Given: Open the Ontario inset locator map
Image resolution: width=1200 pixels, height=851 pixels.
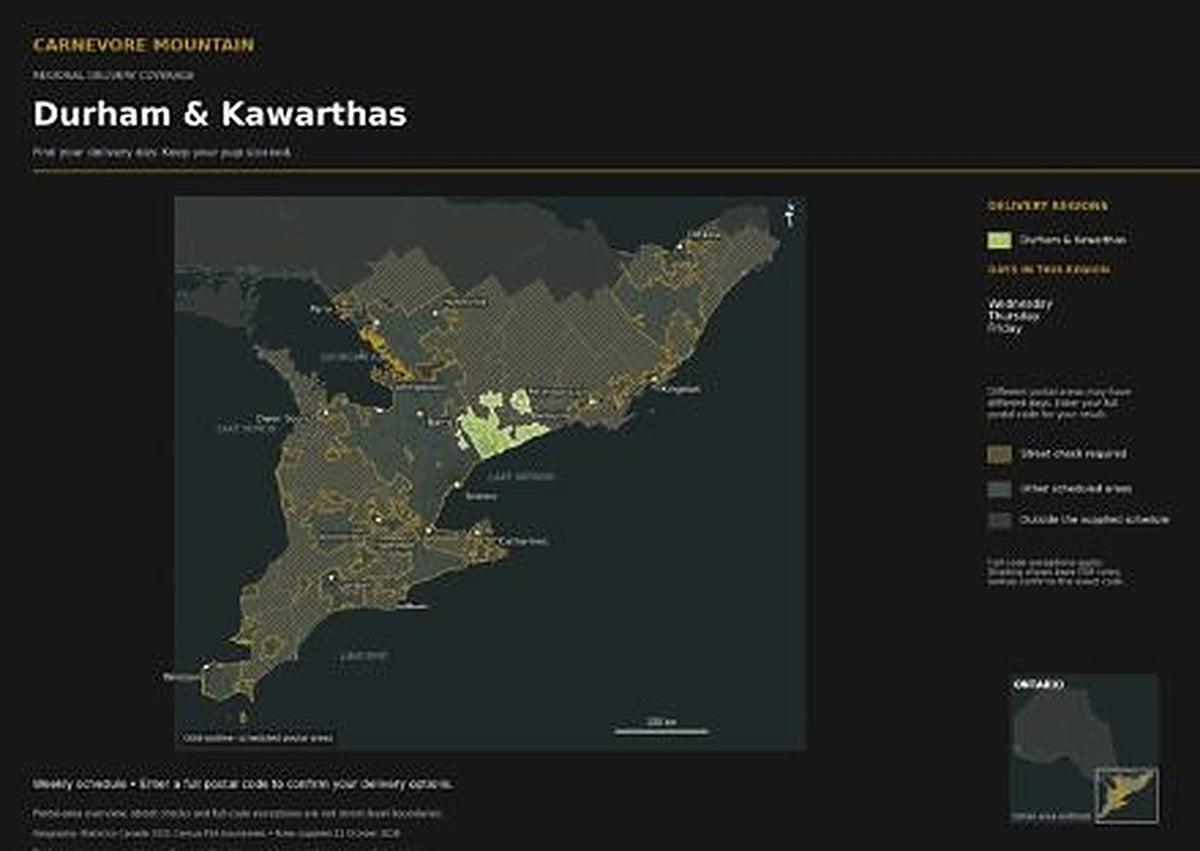Looking at the screenshot, I should 1084,749.
